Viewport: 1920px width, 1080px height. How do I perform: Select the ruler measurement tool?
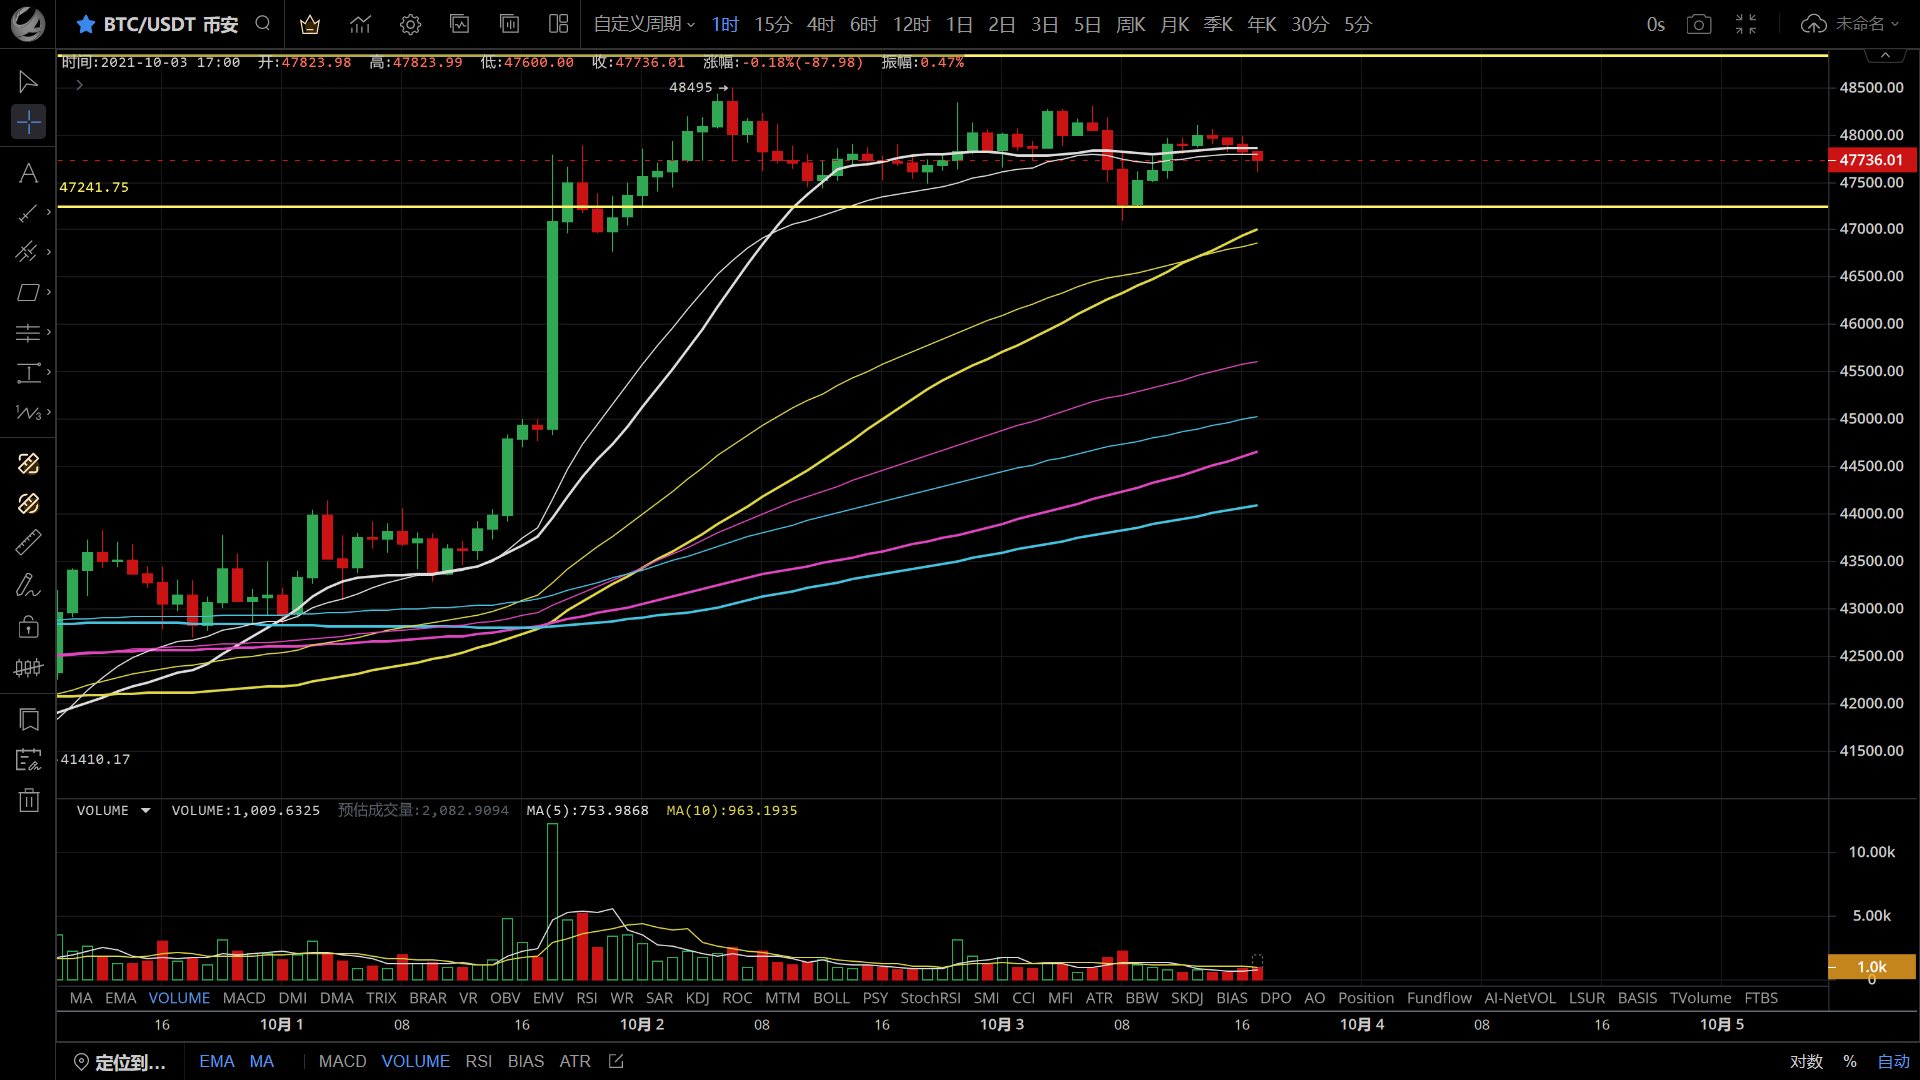tap(28, 542)
